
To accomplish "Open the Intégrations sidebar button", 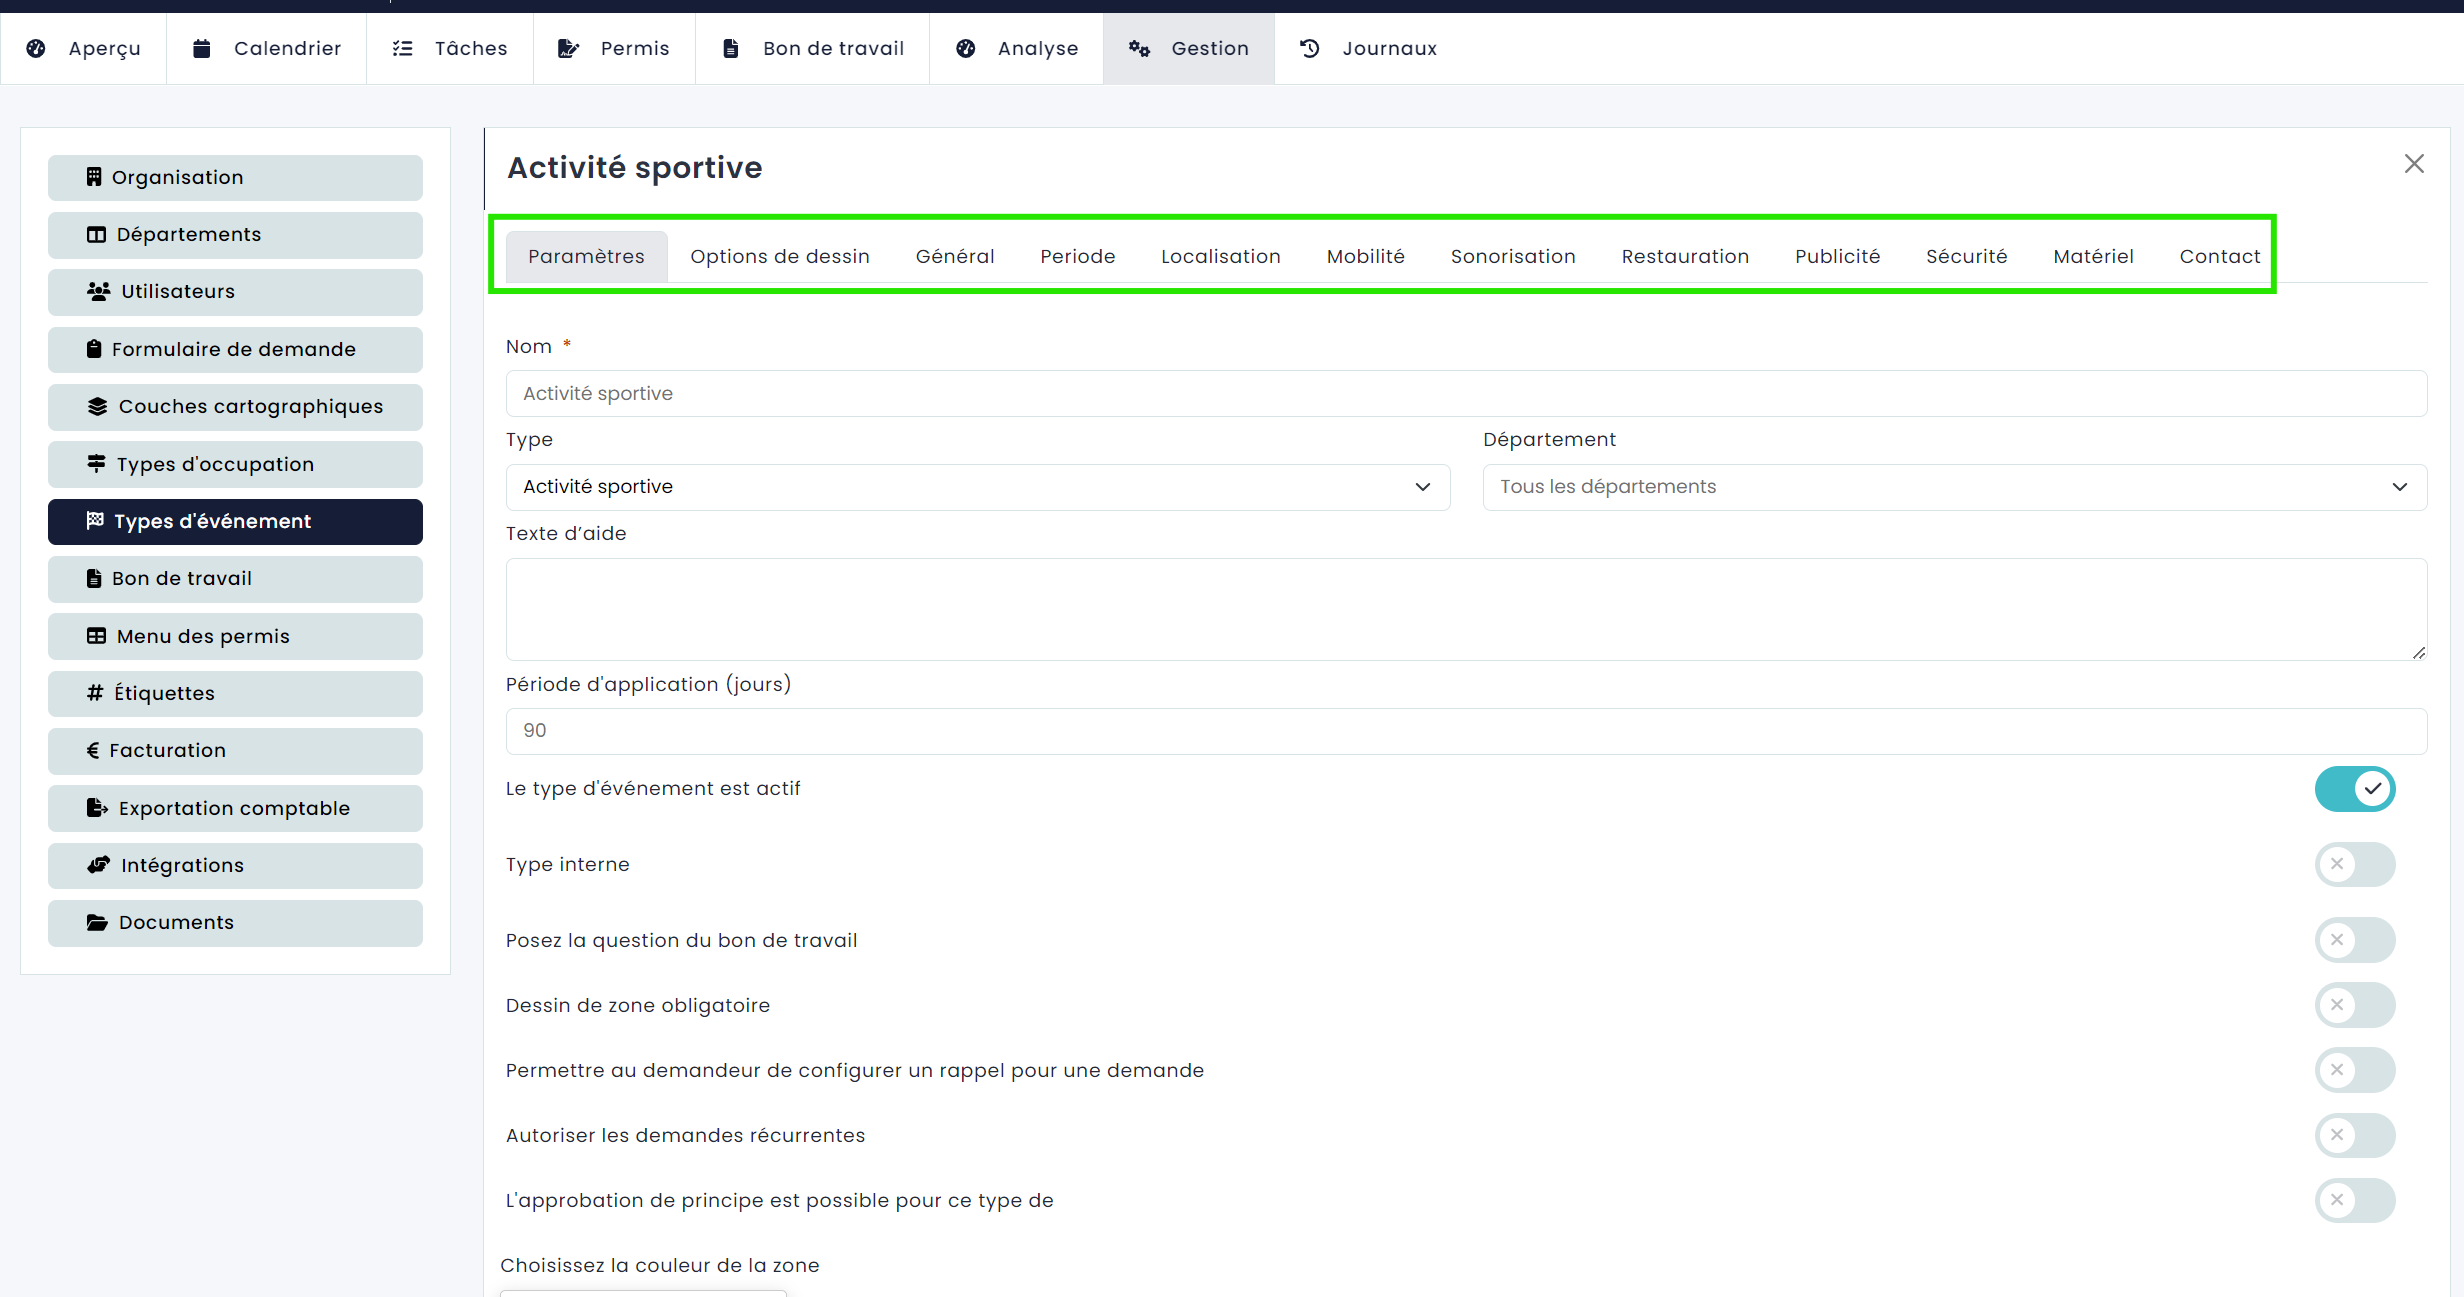I will point(235,865).
